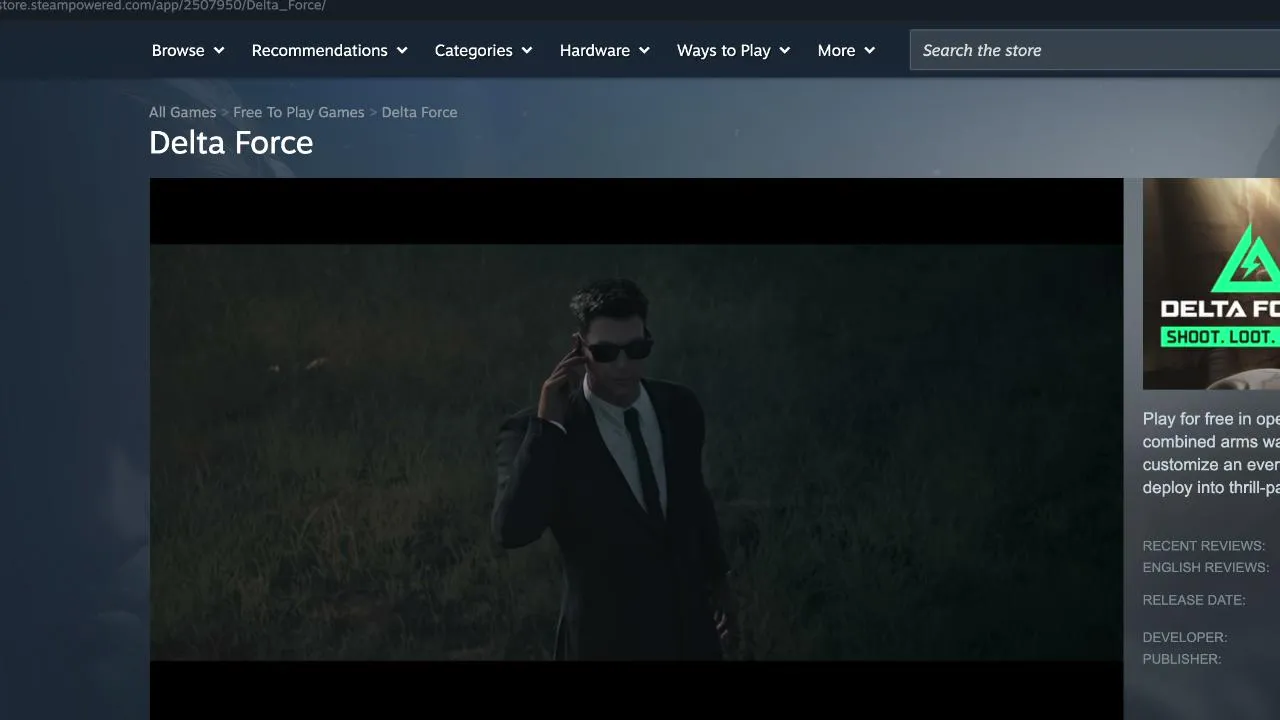Click the DEVELOPER label
The height and width of the screenshot is (720, 1280).
tap(1185, 637)
